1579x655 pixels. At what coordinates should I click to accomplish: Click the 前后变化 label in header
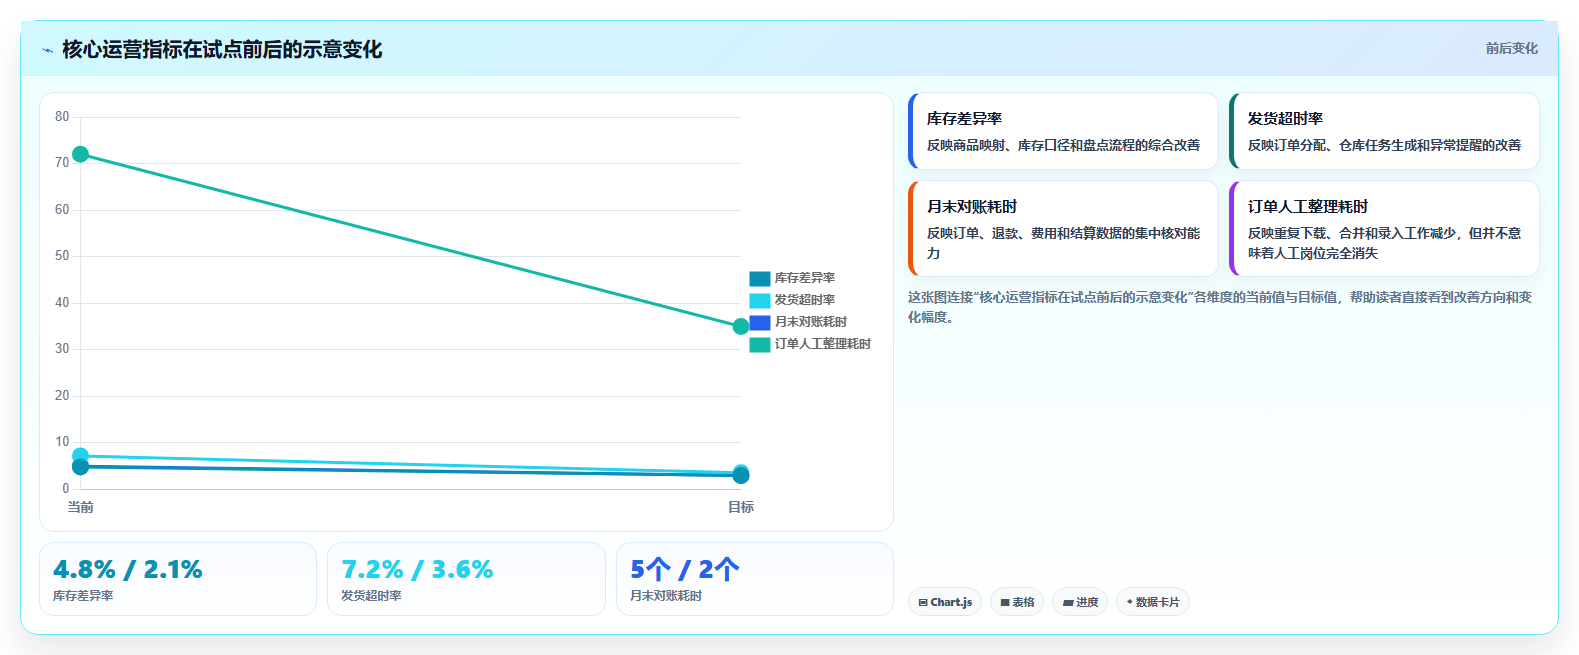(x=1511, y=48)
